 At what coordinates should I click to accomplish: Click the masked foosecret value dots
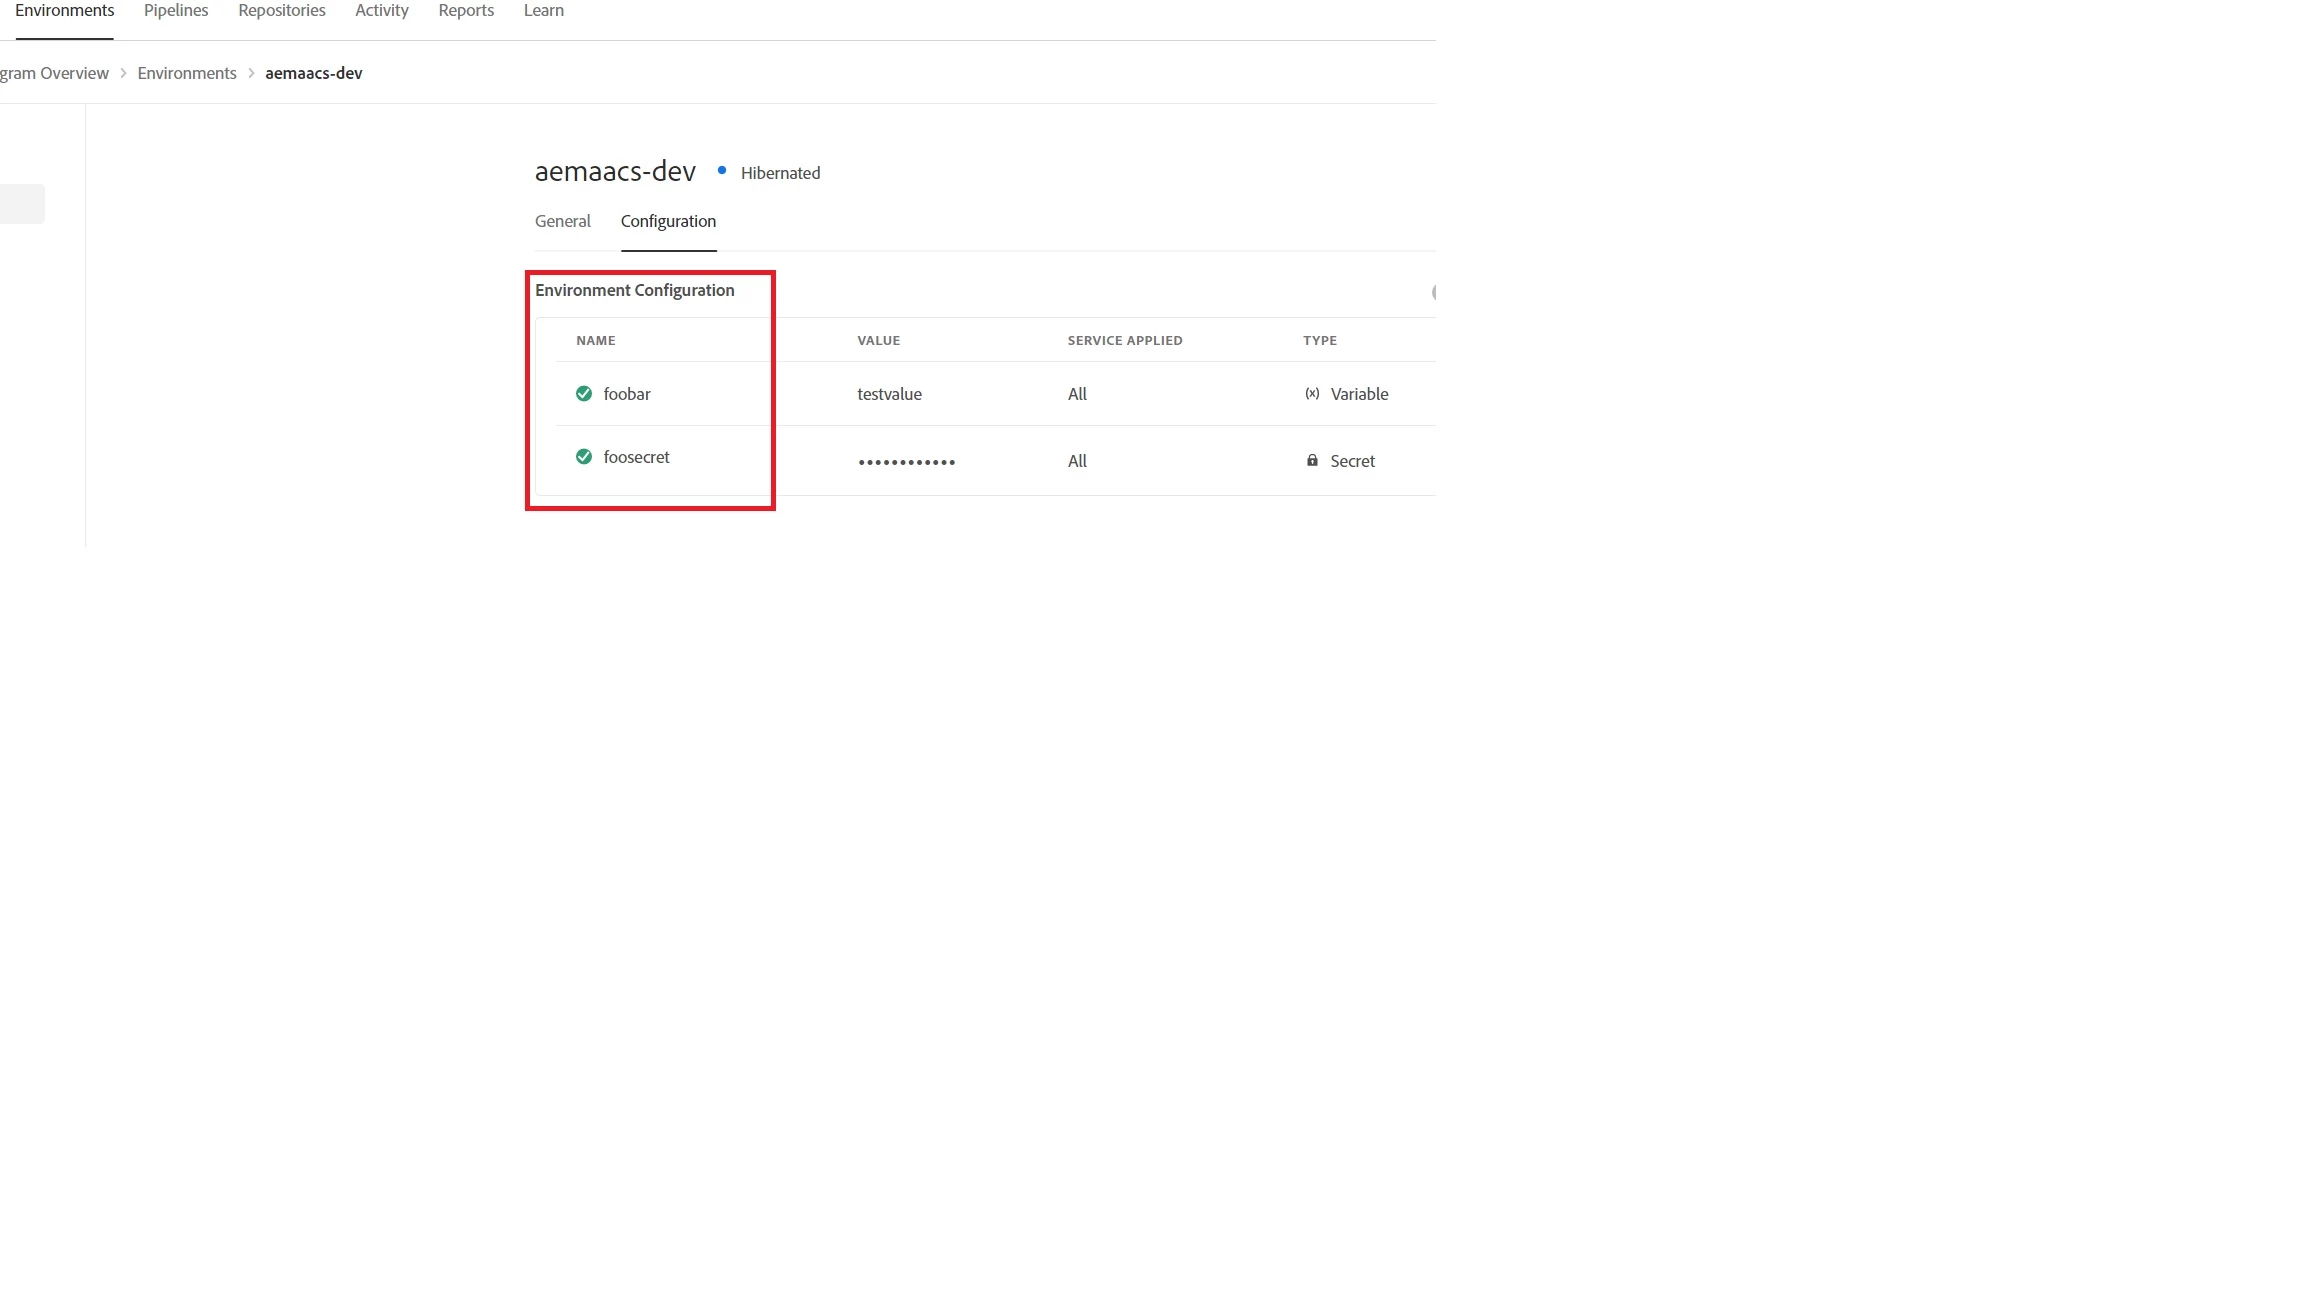tap(906, 462)
